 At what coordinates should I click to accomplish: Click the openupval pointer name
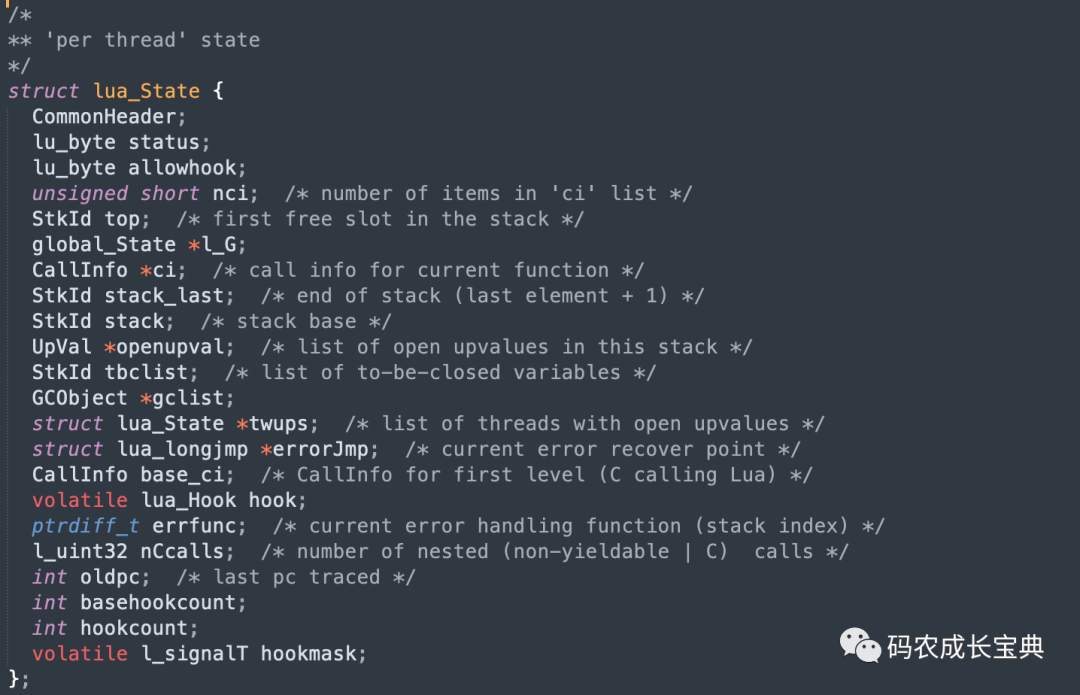click(x=175, y=347)
